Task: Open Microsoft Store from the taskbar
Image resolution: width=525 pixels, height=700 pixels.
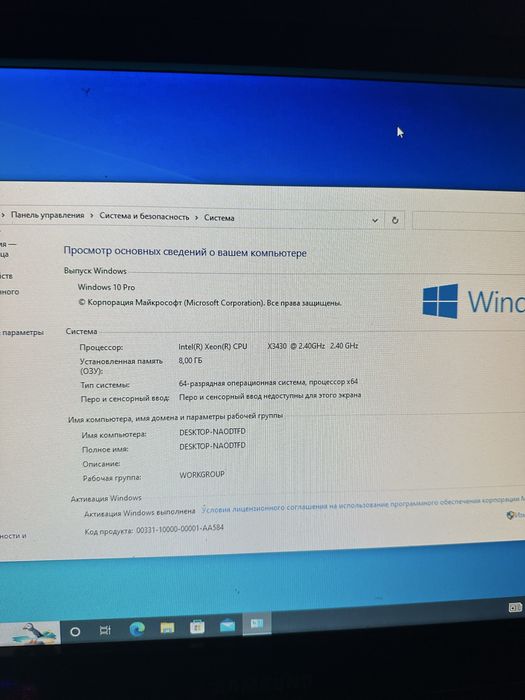Action: [x=197, y=626]
